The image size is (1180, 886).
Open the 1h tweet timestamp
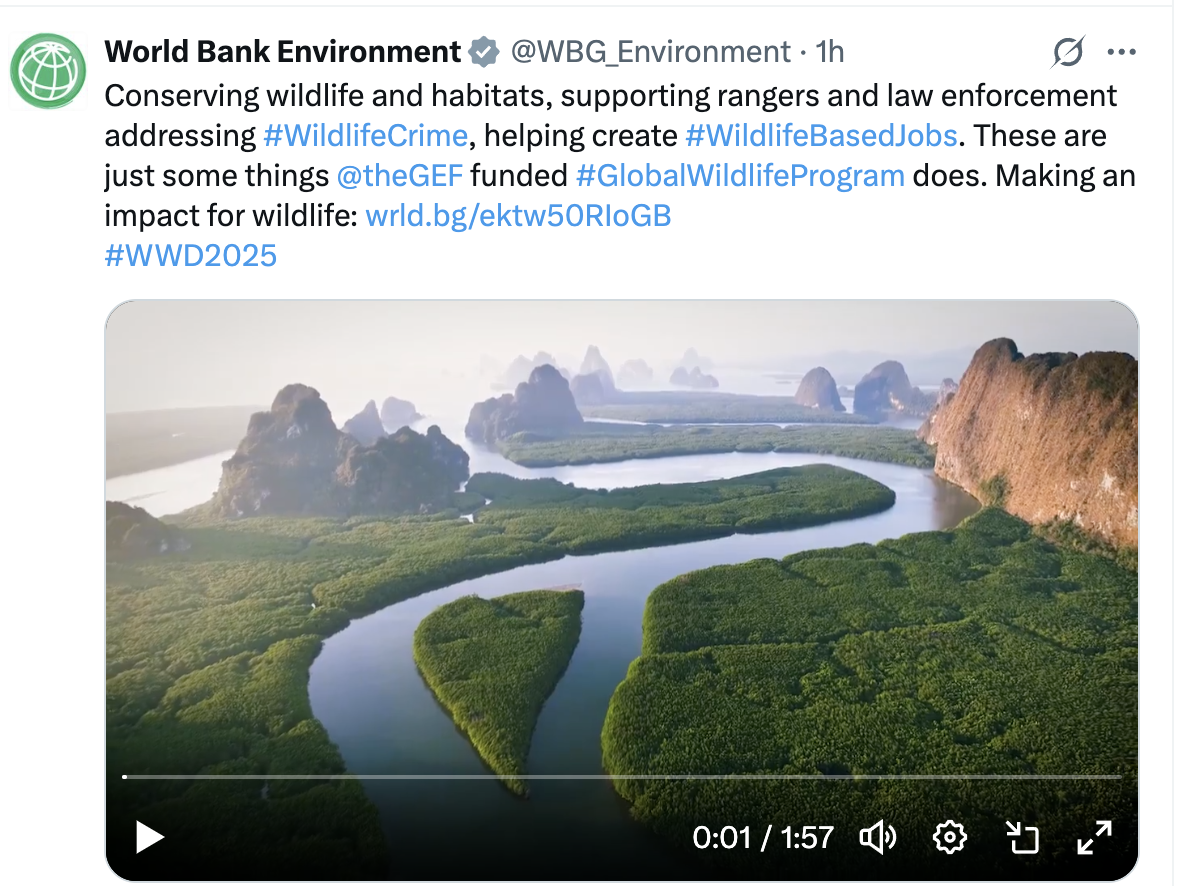click(830, 51)
